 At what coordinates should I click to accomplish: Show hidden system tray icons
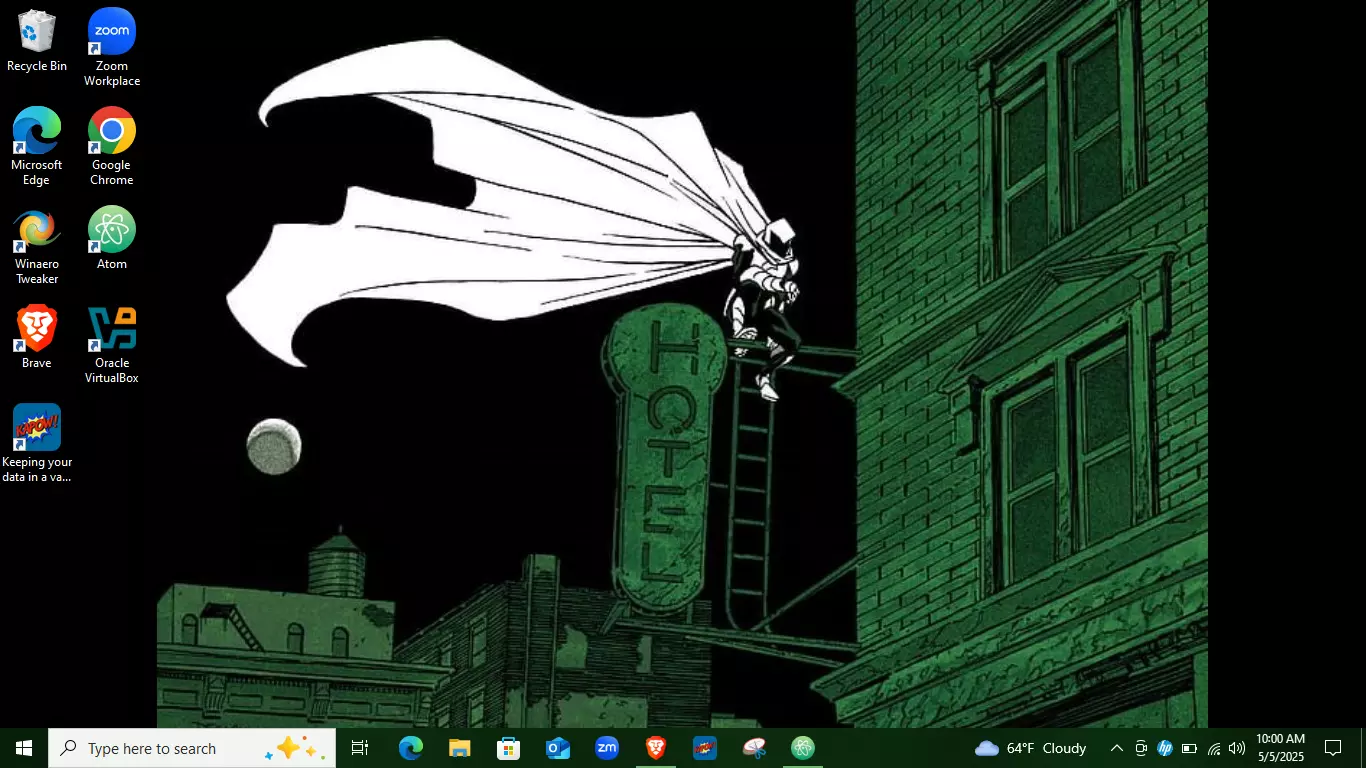[x=1117, y=748]
